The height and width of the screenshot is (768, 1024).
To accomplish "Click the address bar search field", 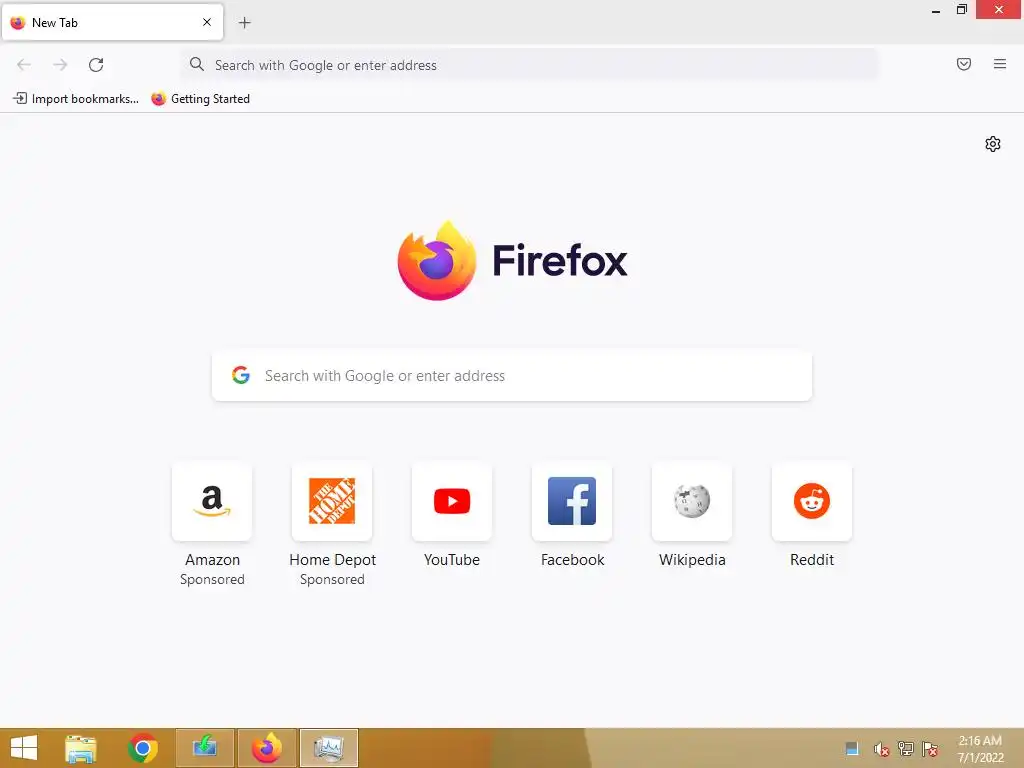I will (x=529, y=65).
